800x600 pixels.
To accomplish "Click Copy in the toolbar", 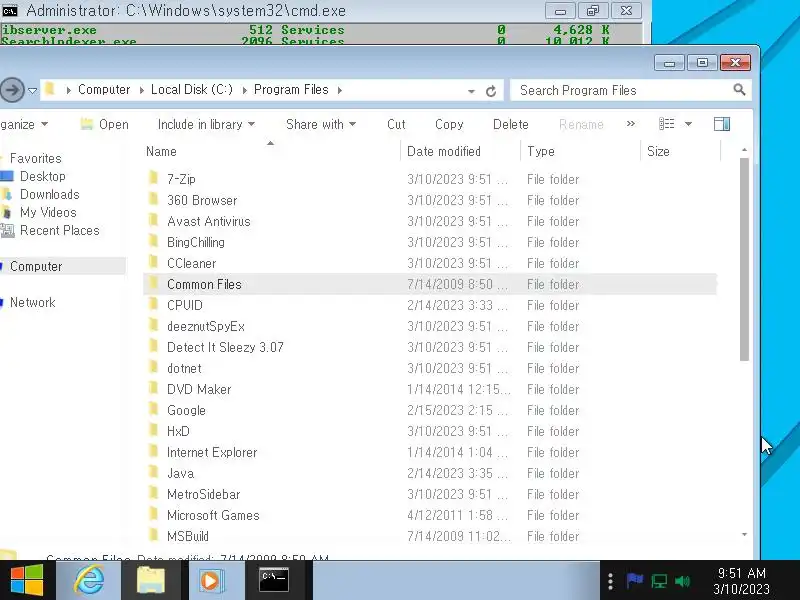I will point(449,124).
